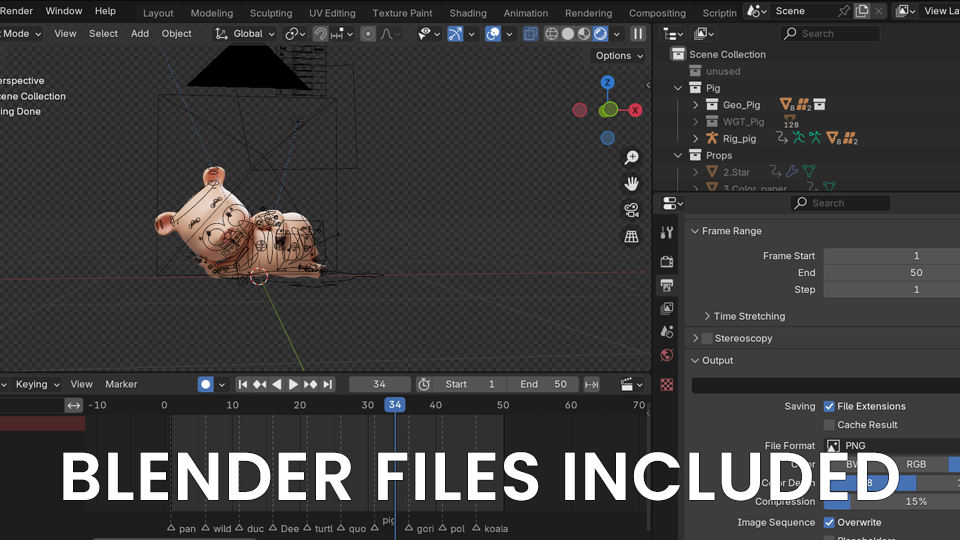Open the View Layer properties tab
Image resolution: width=960 pixels, height=540 pixels.
tap(667, 308)
